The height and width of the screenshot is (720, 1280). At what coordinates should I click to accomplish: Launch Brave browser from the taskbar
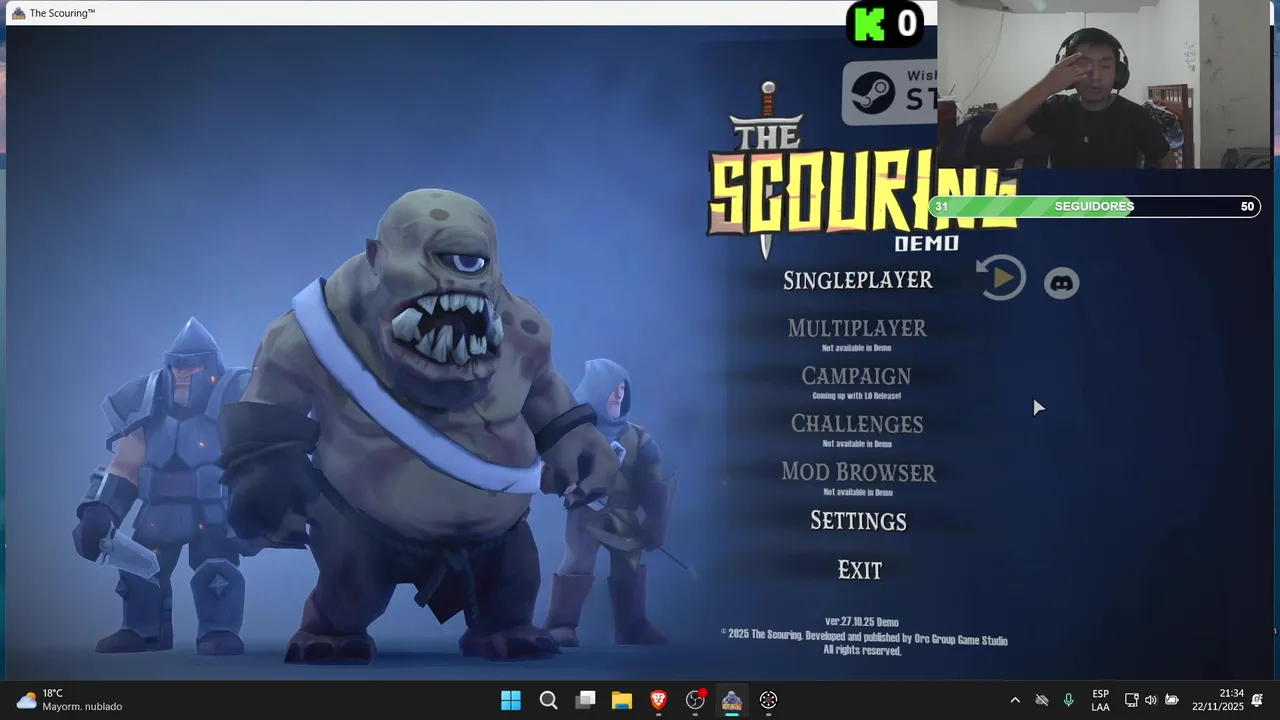658,700
